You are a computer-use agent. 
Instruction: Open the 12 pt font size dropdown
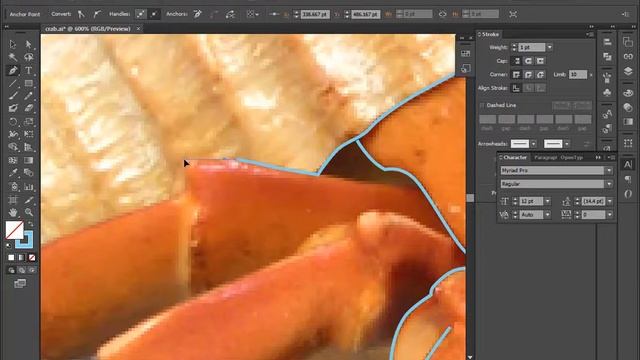(x=547, y=201)
